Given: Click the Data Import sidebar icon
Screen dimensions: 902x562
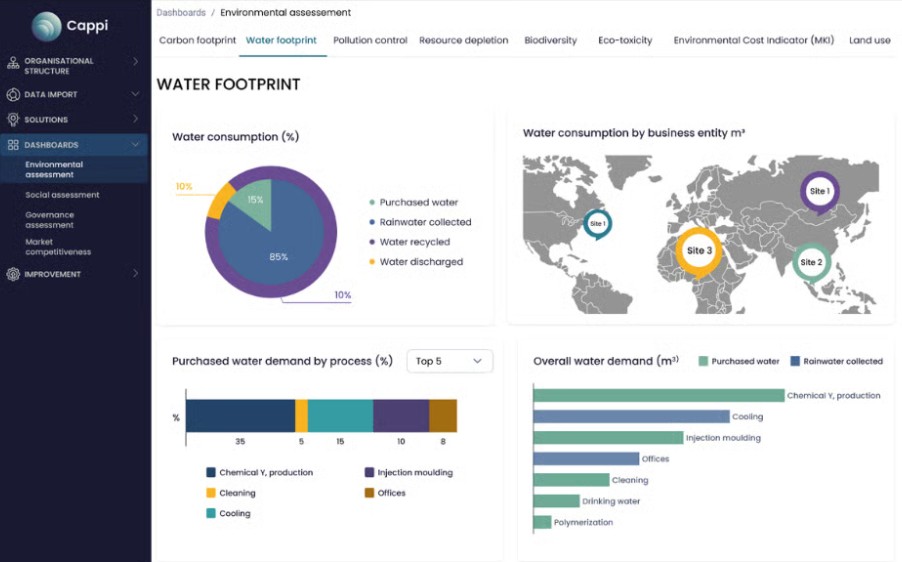Looking at the screenshot, I should pos(13,95).
